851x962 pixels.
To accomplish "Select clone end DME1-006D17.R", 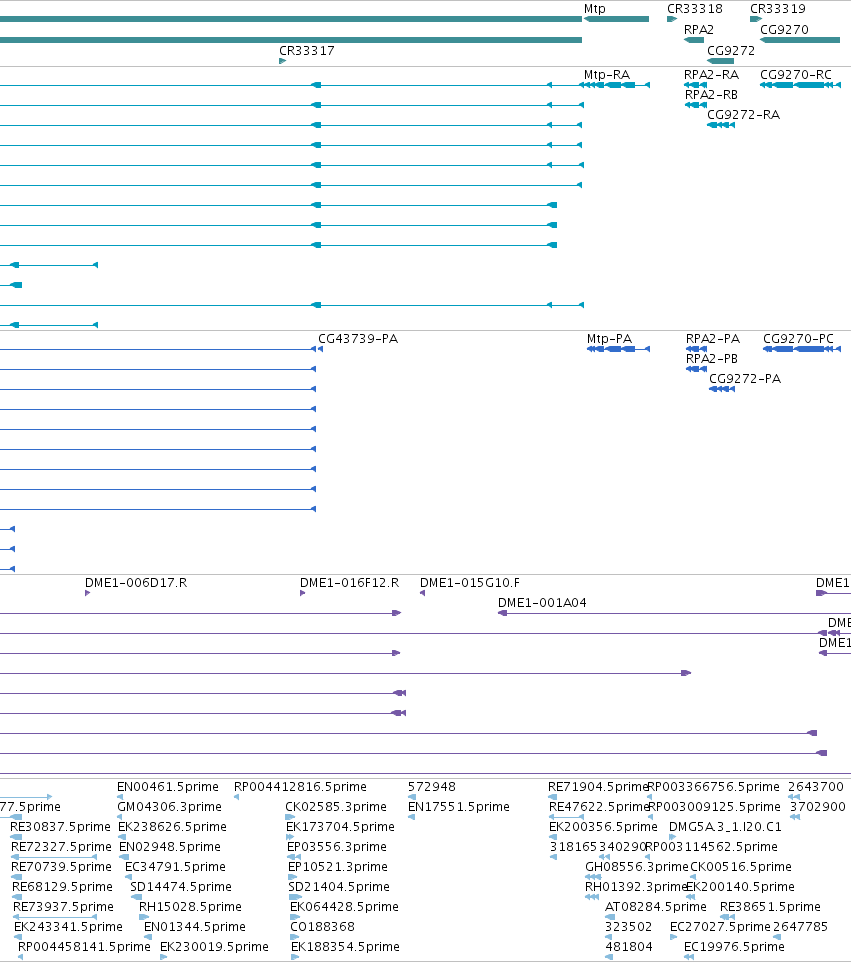I will point(136,583).
